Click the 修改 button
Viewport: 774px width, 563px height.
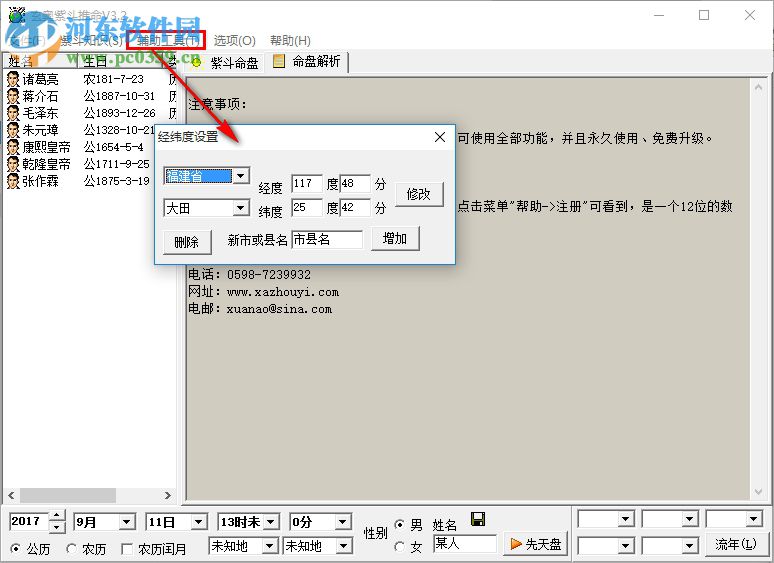pyautogui.click(x=419, y=194)
